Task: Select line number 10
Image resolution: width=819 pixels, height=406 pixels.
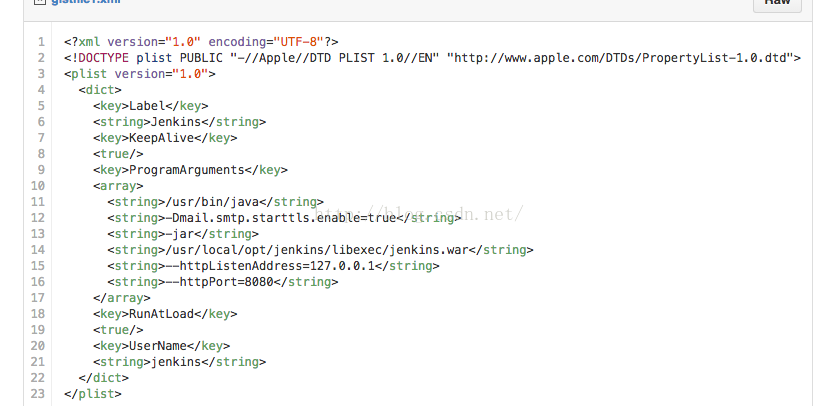Action: 38,185
